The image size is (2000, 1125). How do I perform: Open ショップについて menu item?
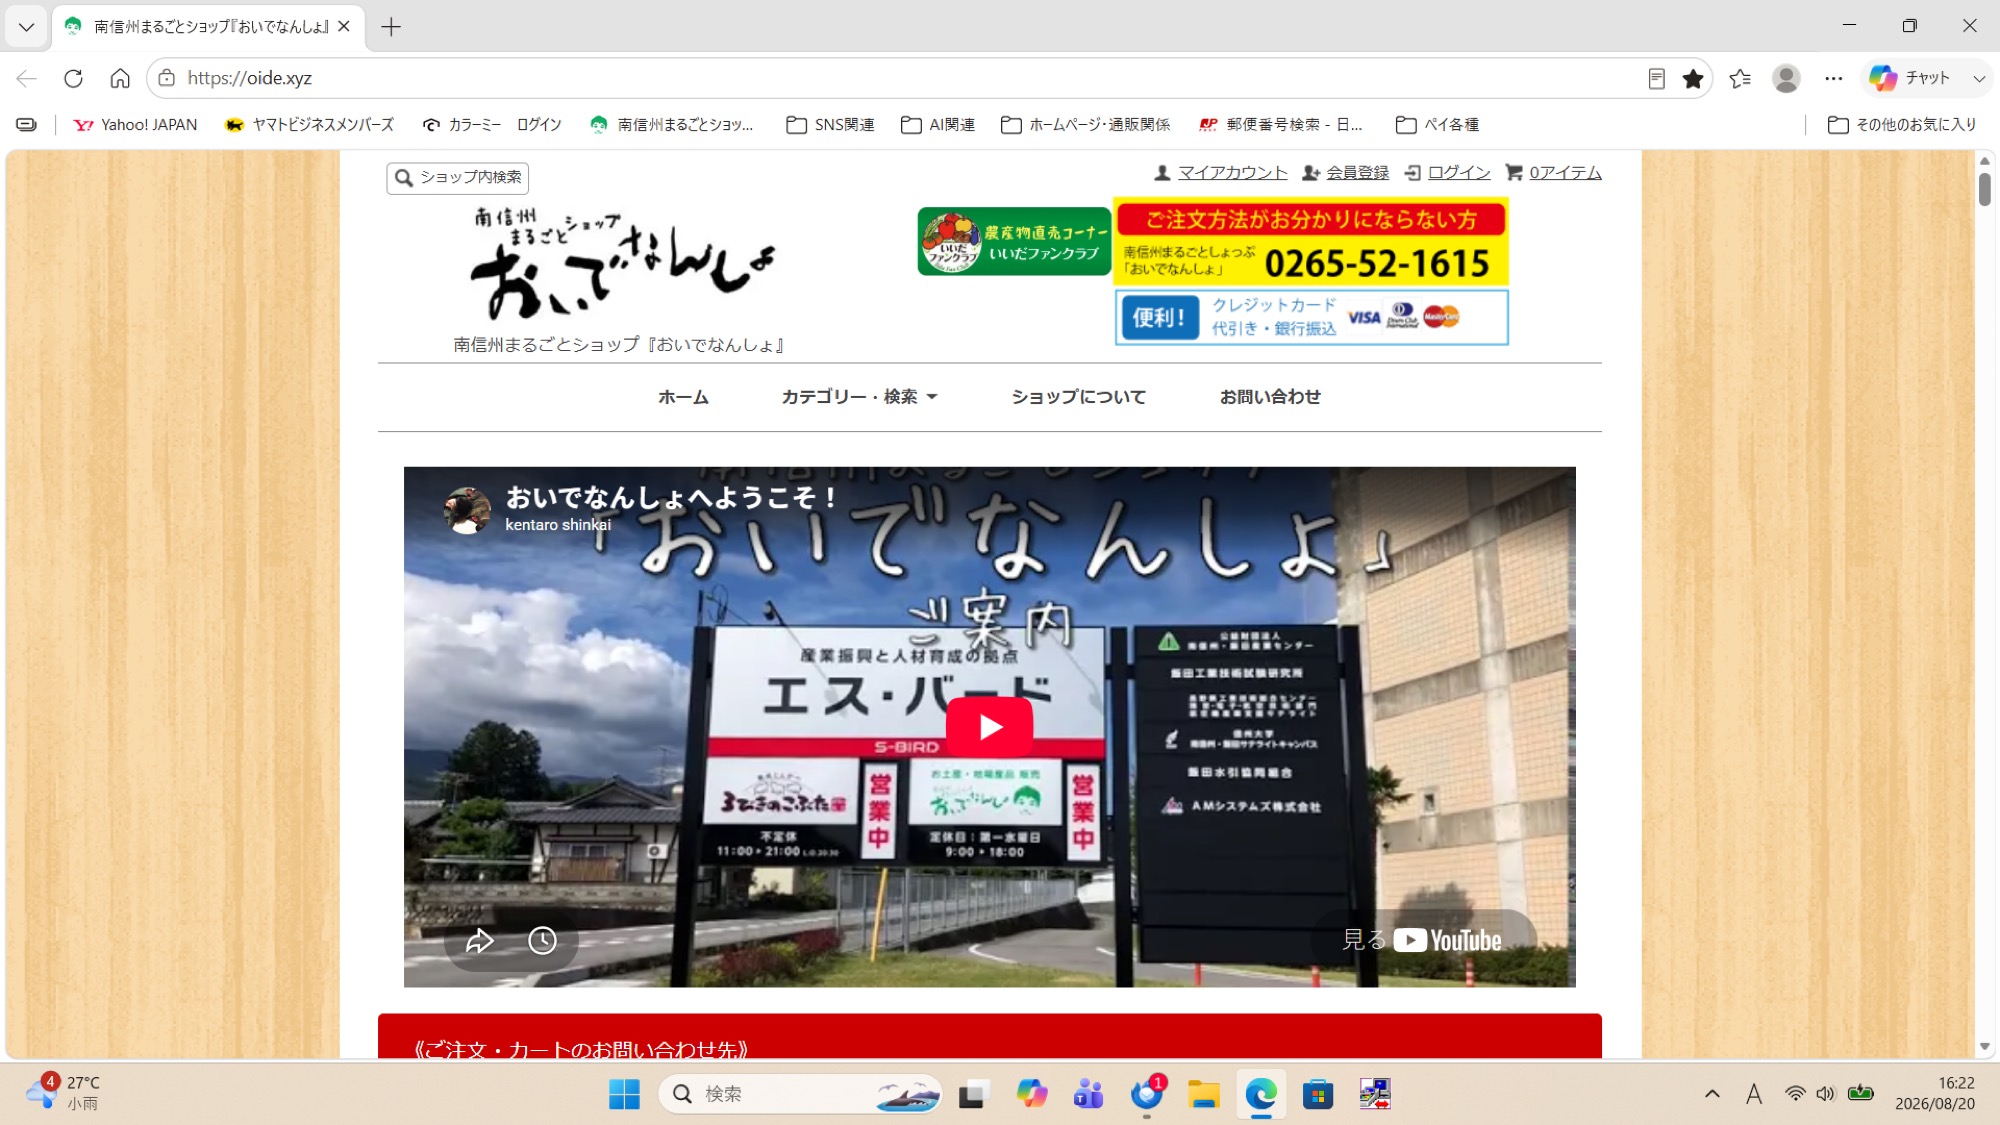coord(1078,397)
